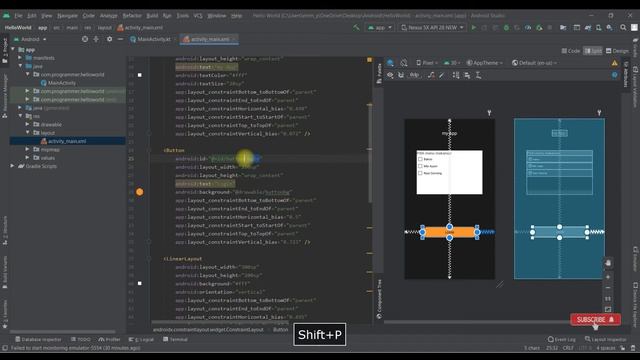The height and width of the screenshot is (360, 640).
Task: Click the Debug app bug icon
Action: point(506,27)
